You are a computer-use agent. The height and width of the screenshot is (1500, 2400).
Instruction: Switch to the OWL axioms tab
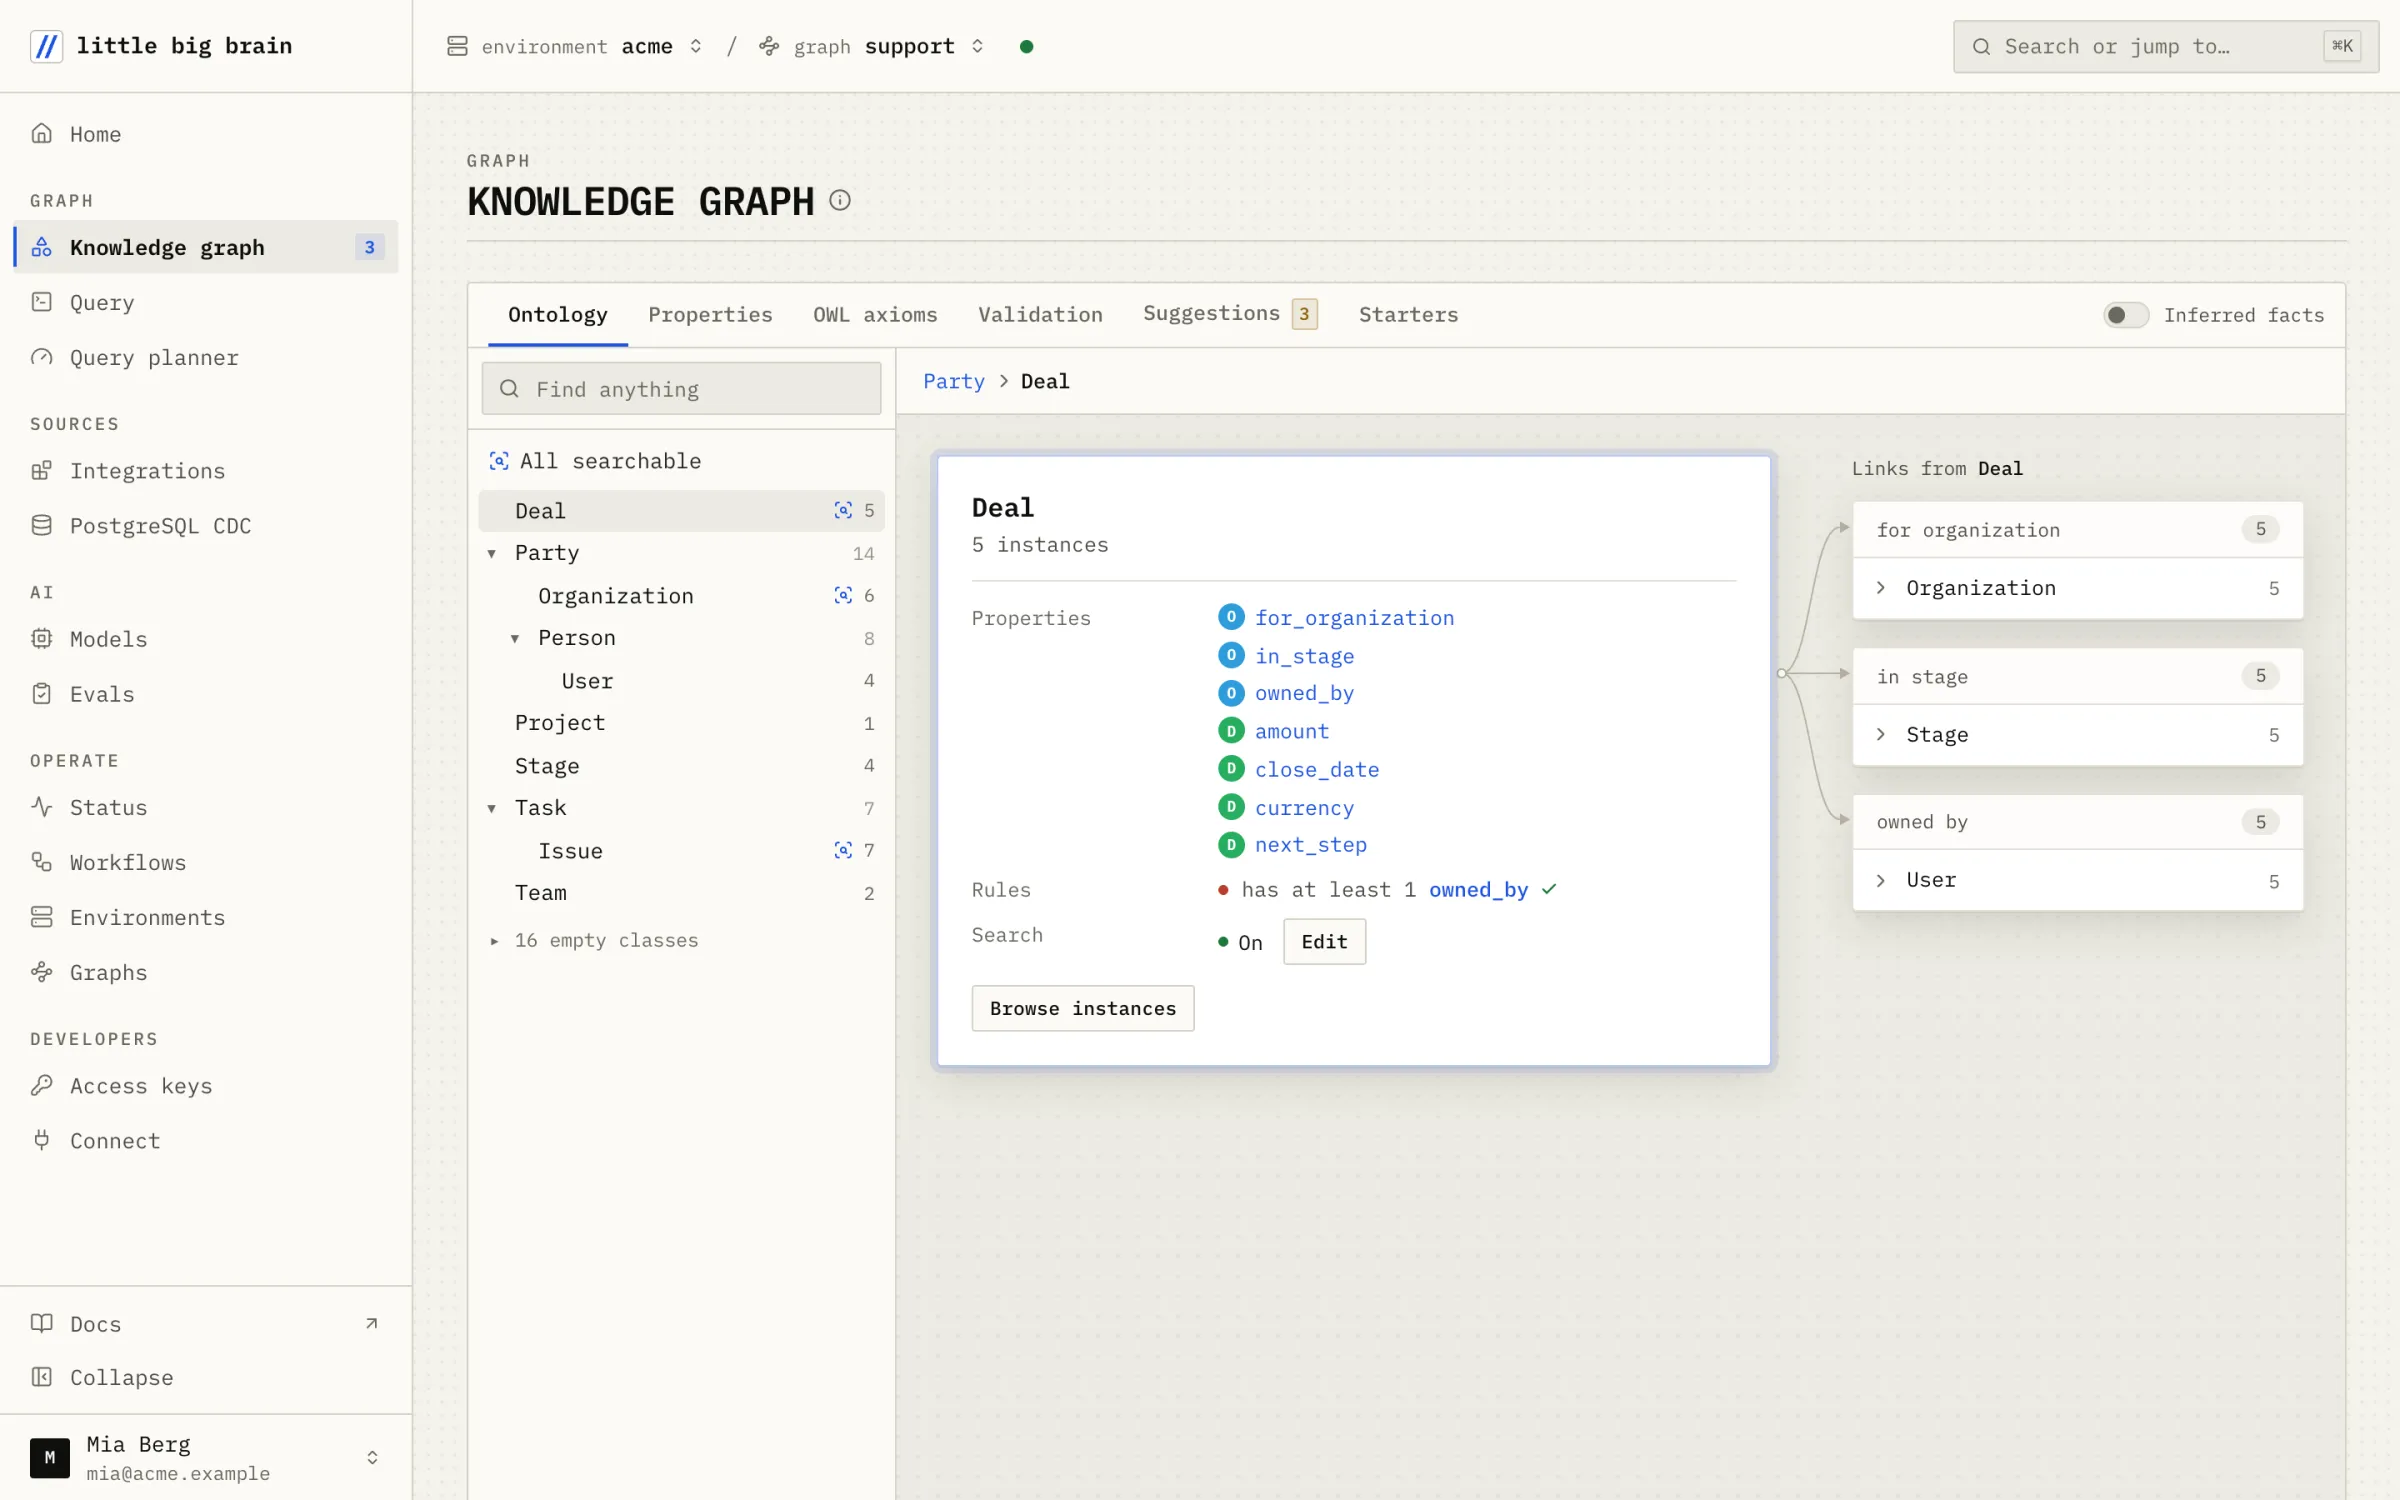tap(875, 315)
